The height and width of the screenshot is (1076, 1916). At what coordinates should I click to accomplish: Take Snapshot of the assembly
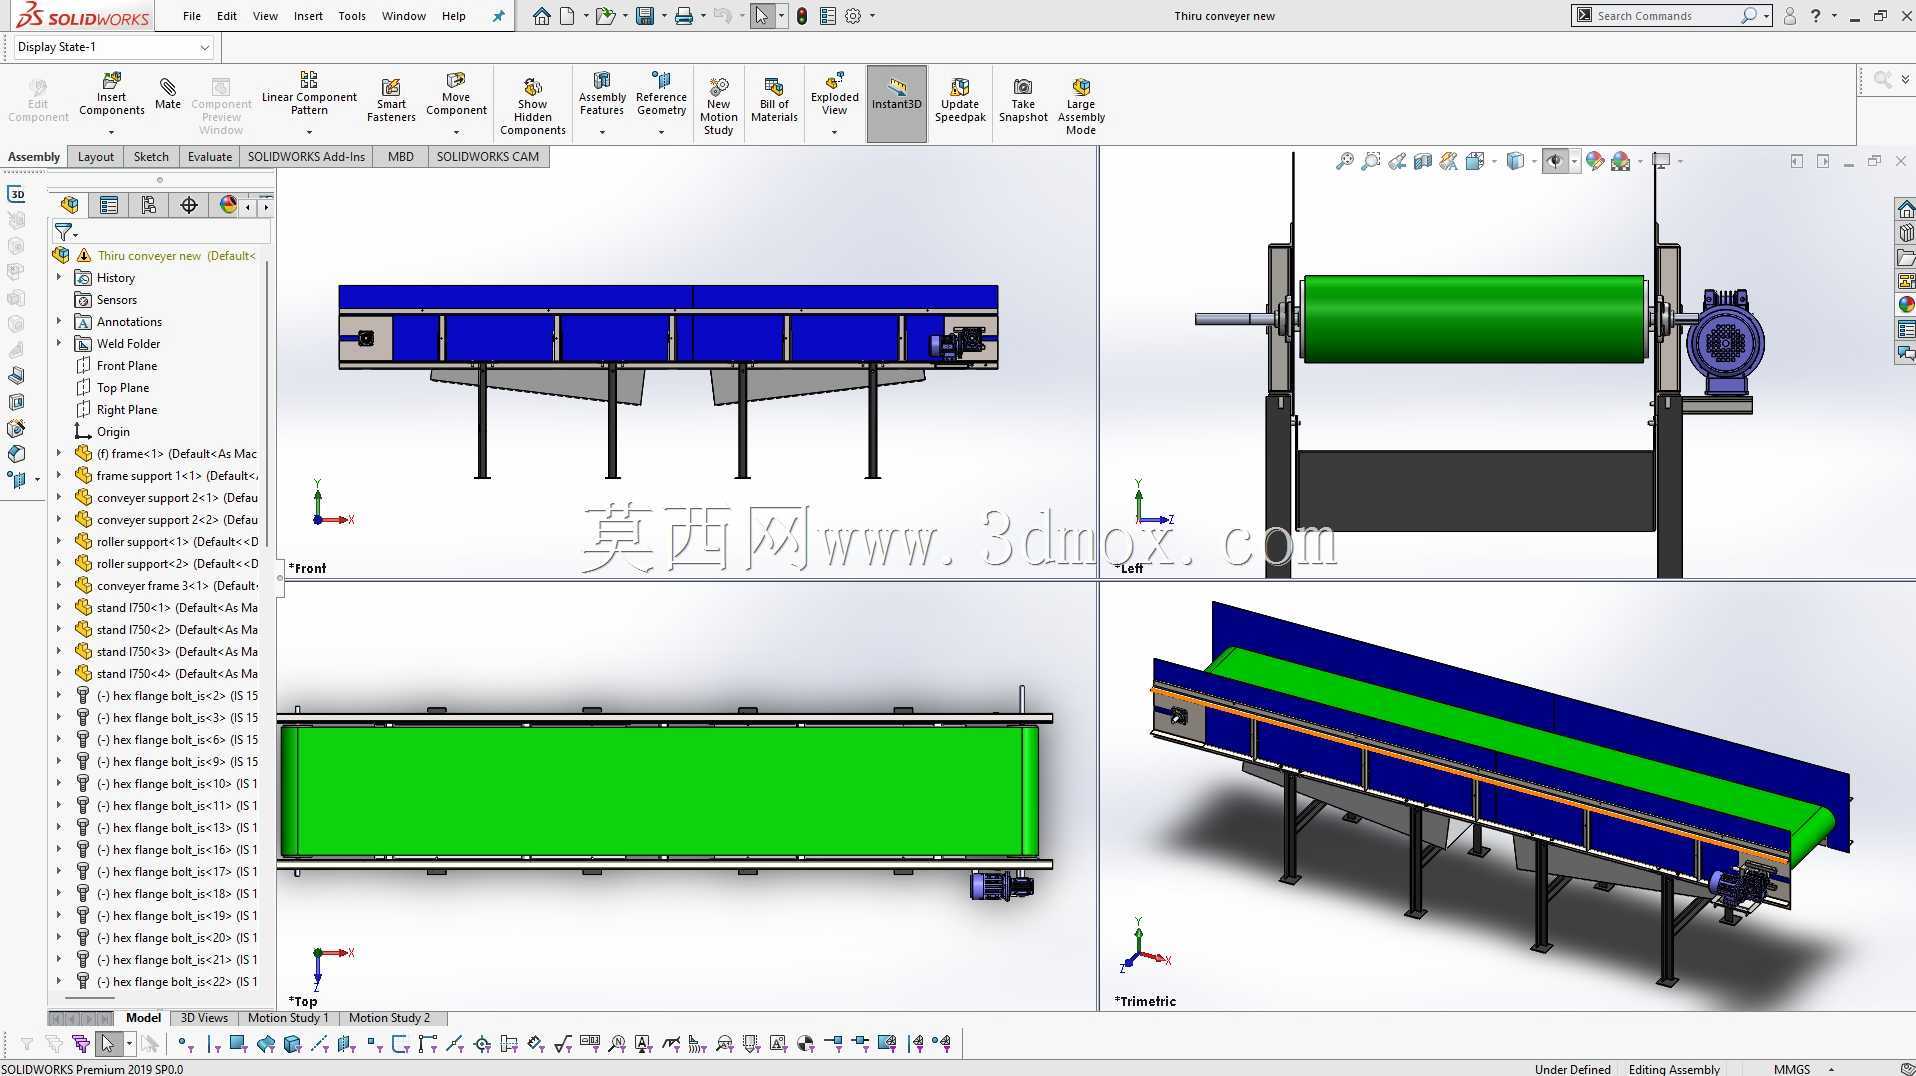point(1023,100)
